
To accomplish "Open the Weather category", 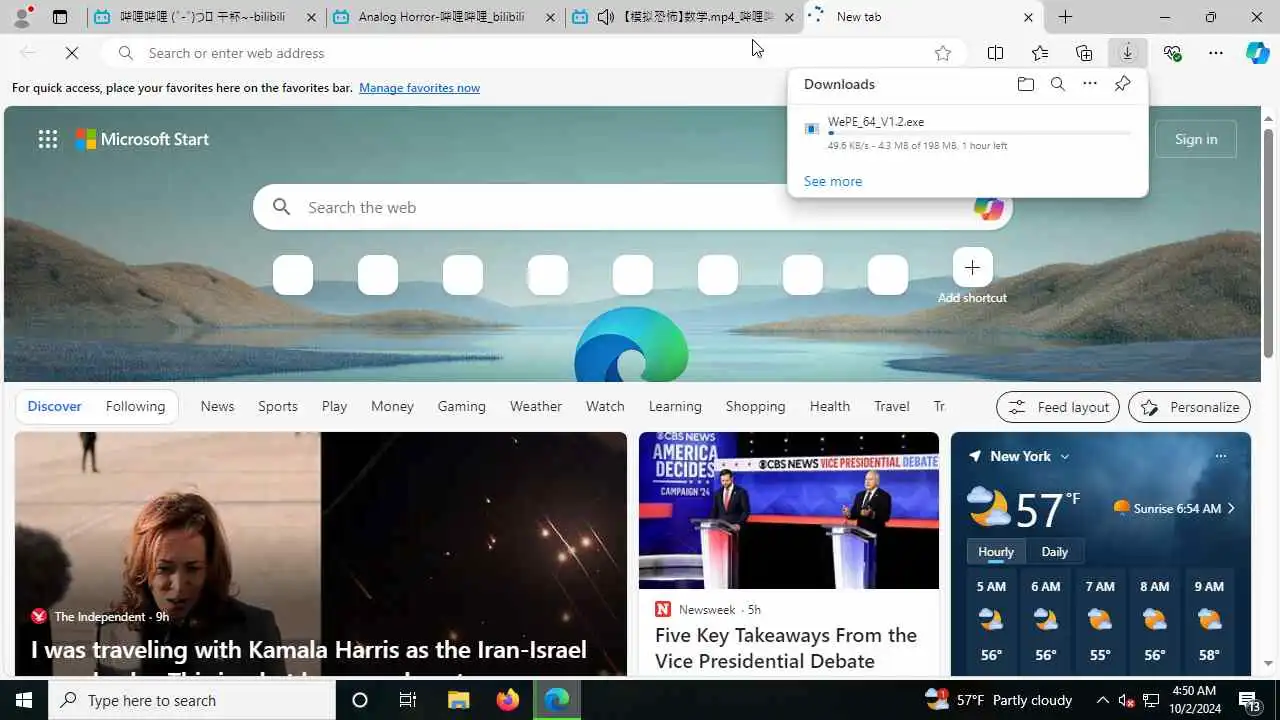I will click(536, 406).
